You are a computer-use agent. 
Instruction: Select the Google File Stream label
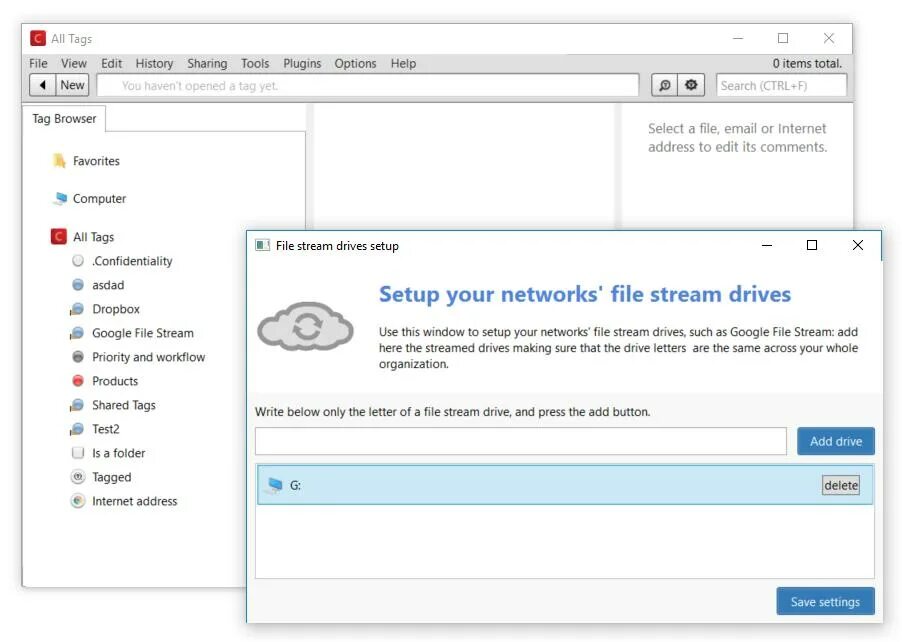click(143, 333)
